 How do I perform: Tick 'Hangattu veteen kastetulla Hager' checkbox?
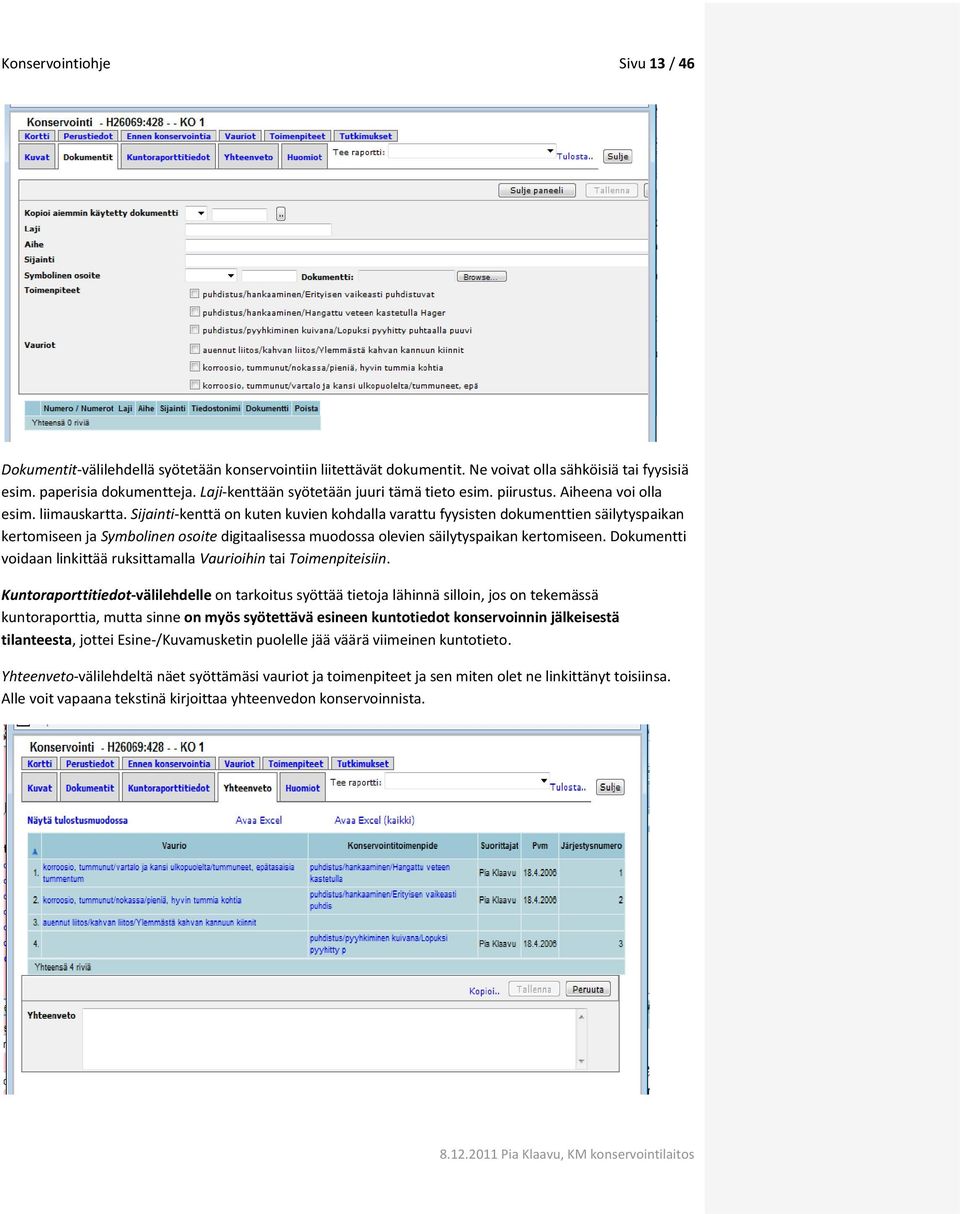coord(194,312)
